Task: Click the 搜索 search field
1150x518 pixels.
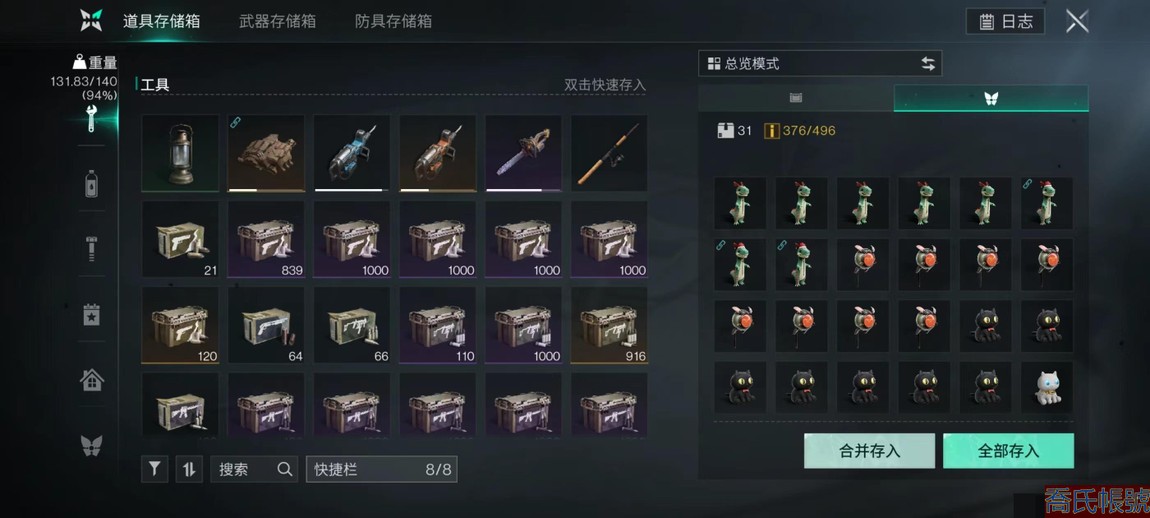Action: (254, 469)
